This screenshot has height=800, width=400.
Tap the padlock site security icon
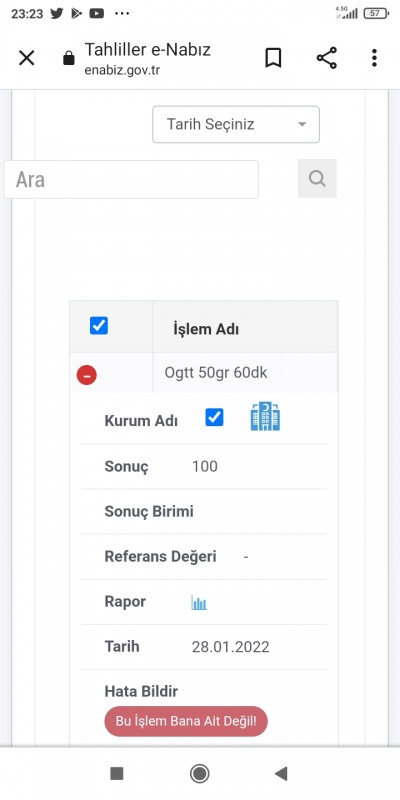pos(68,59)
